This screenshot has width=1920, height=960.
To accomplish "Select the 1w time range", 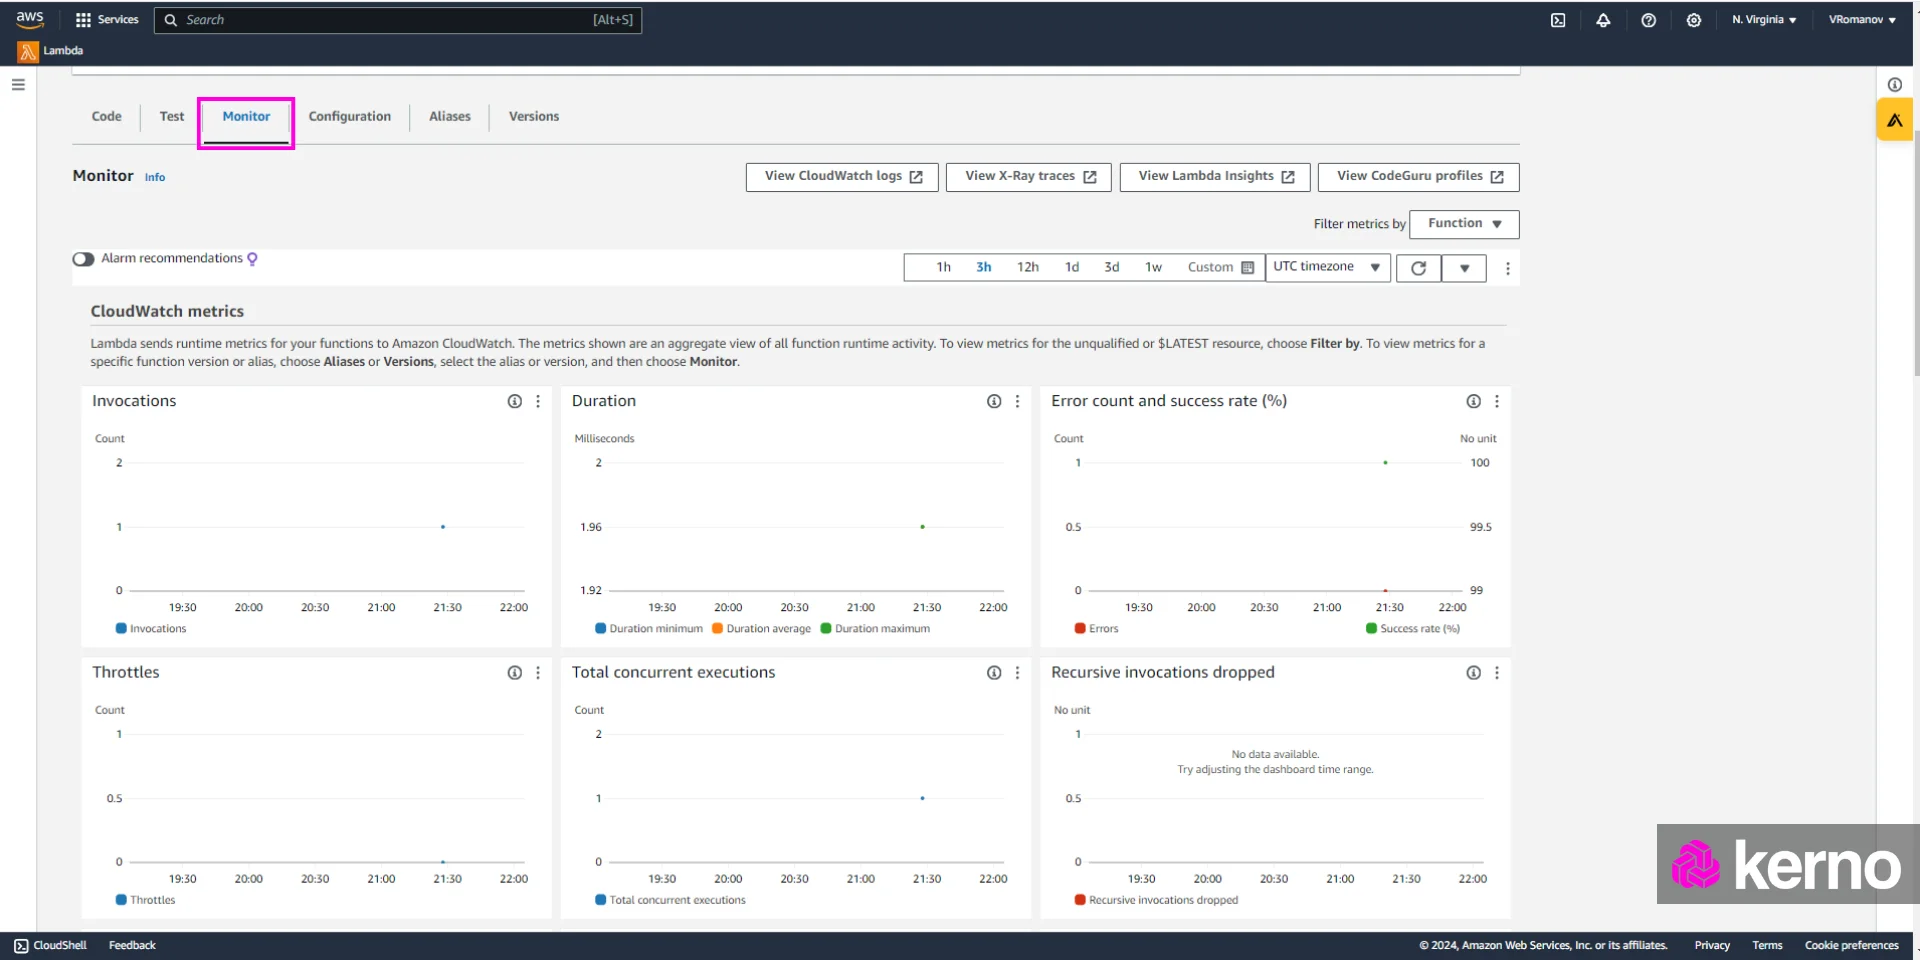I will [x=1153, y=268].
